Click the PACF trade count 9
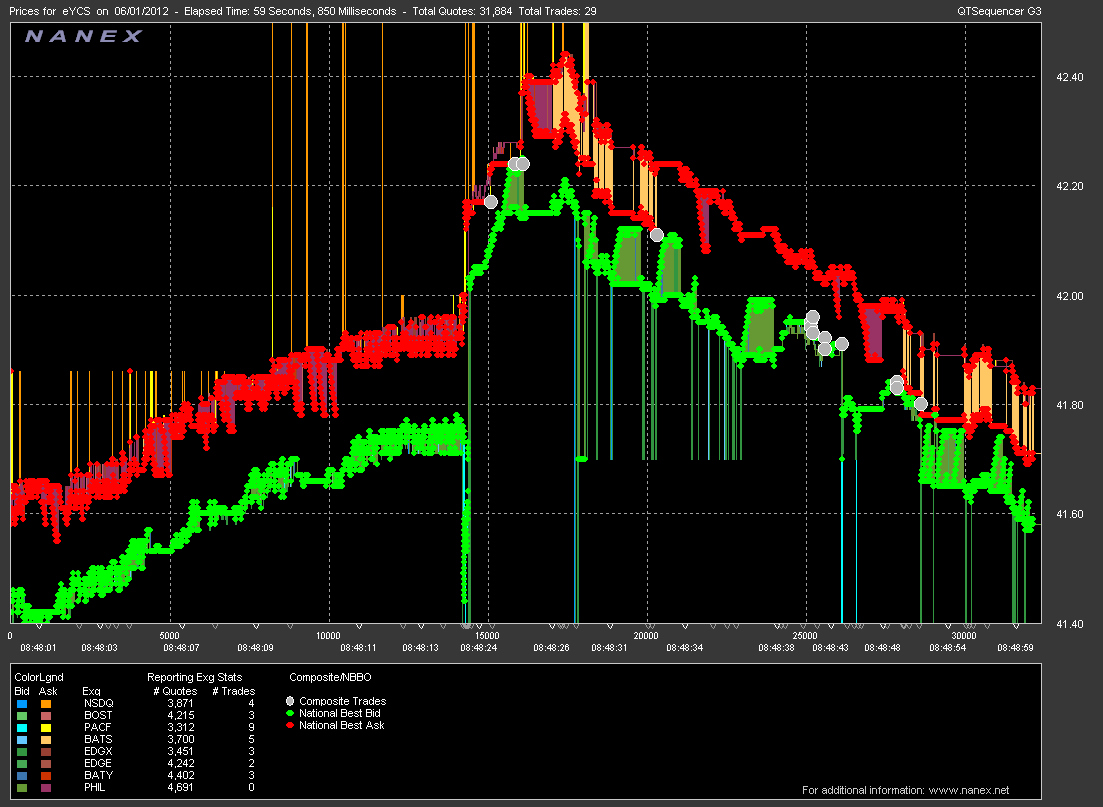This screenshot has height=807, width=1103. (x=251, y=727)
